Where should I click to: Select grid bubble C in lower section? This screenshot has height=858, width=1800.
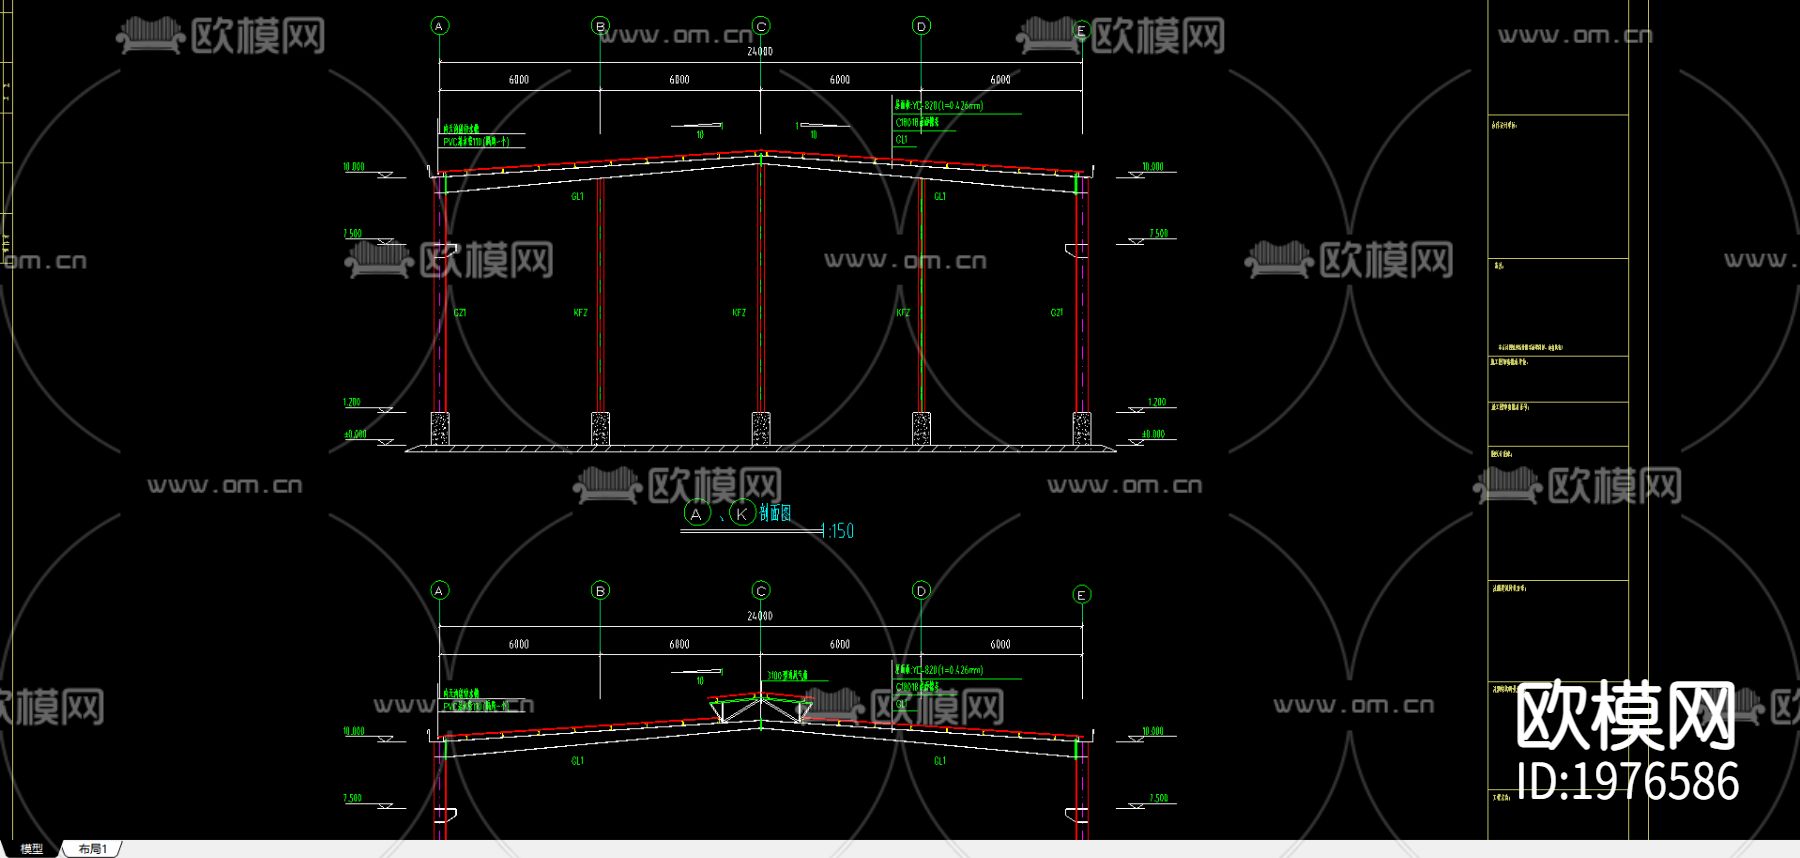[x=761, y=591]
